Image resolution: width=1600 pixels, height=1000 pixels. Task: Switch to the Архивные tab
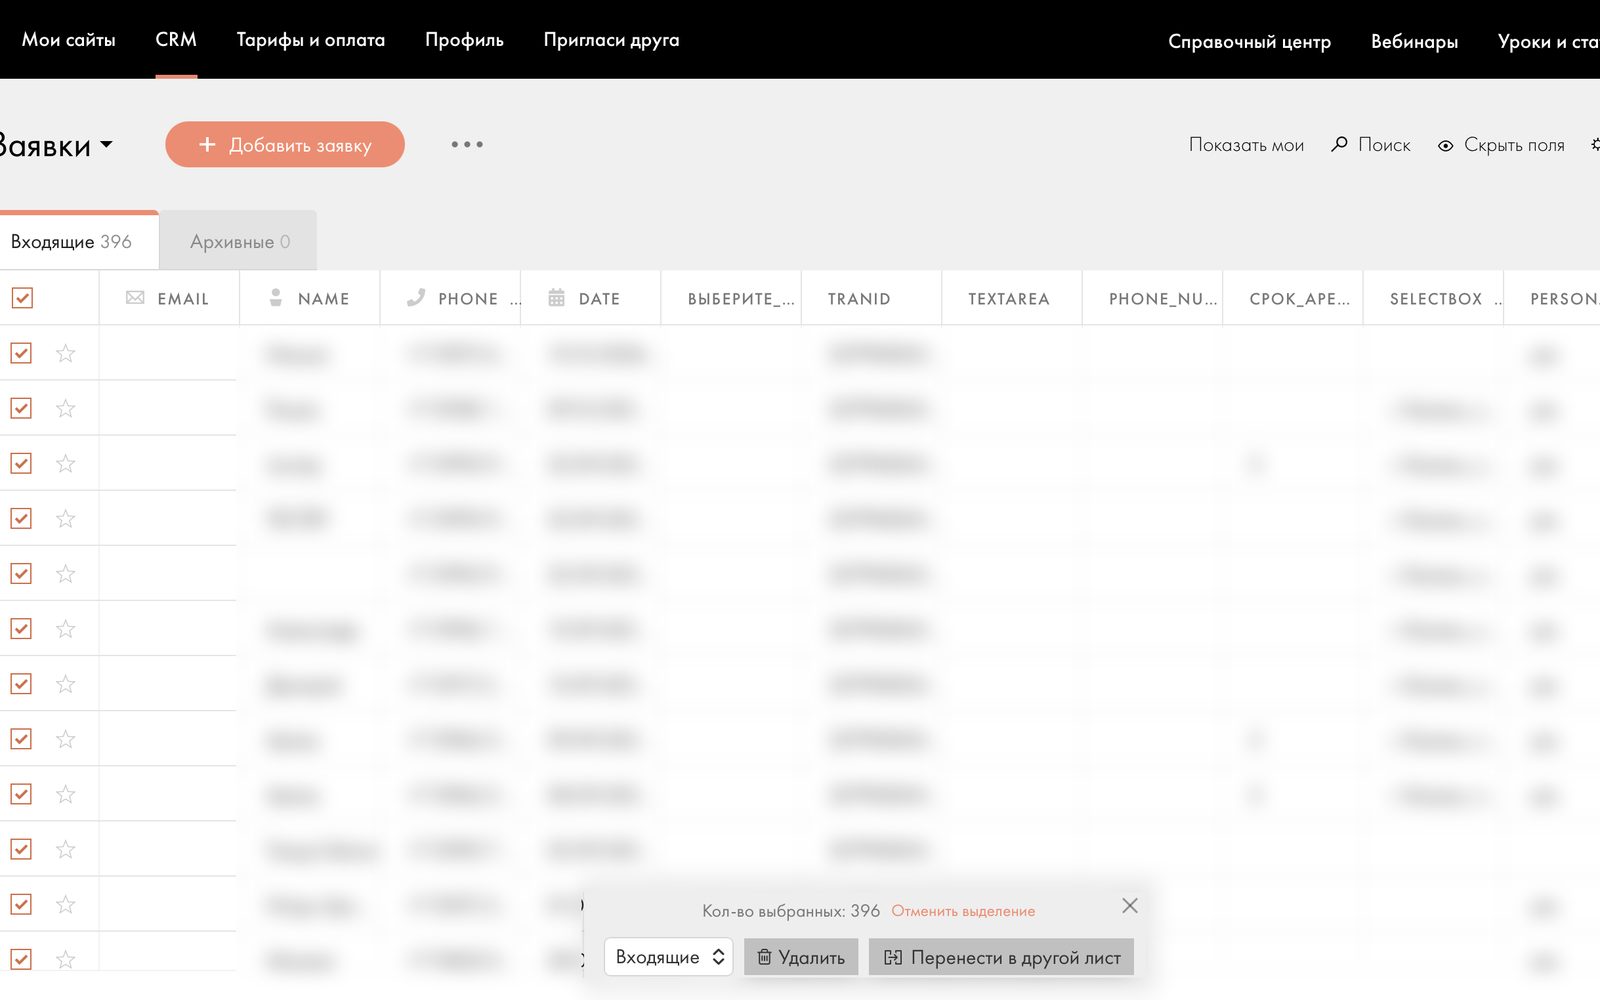[x=239, y=241]
